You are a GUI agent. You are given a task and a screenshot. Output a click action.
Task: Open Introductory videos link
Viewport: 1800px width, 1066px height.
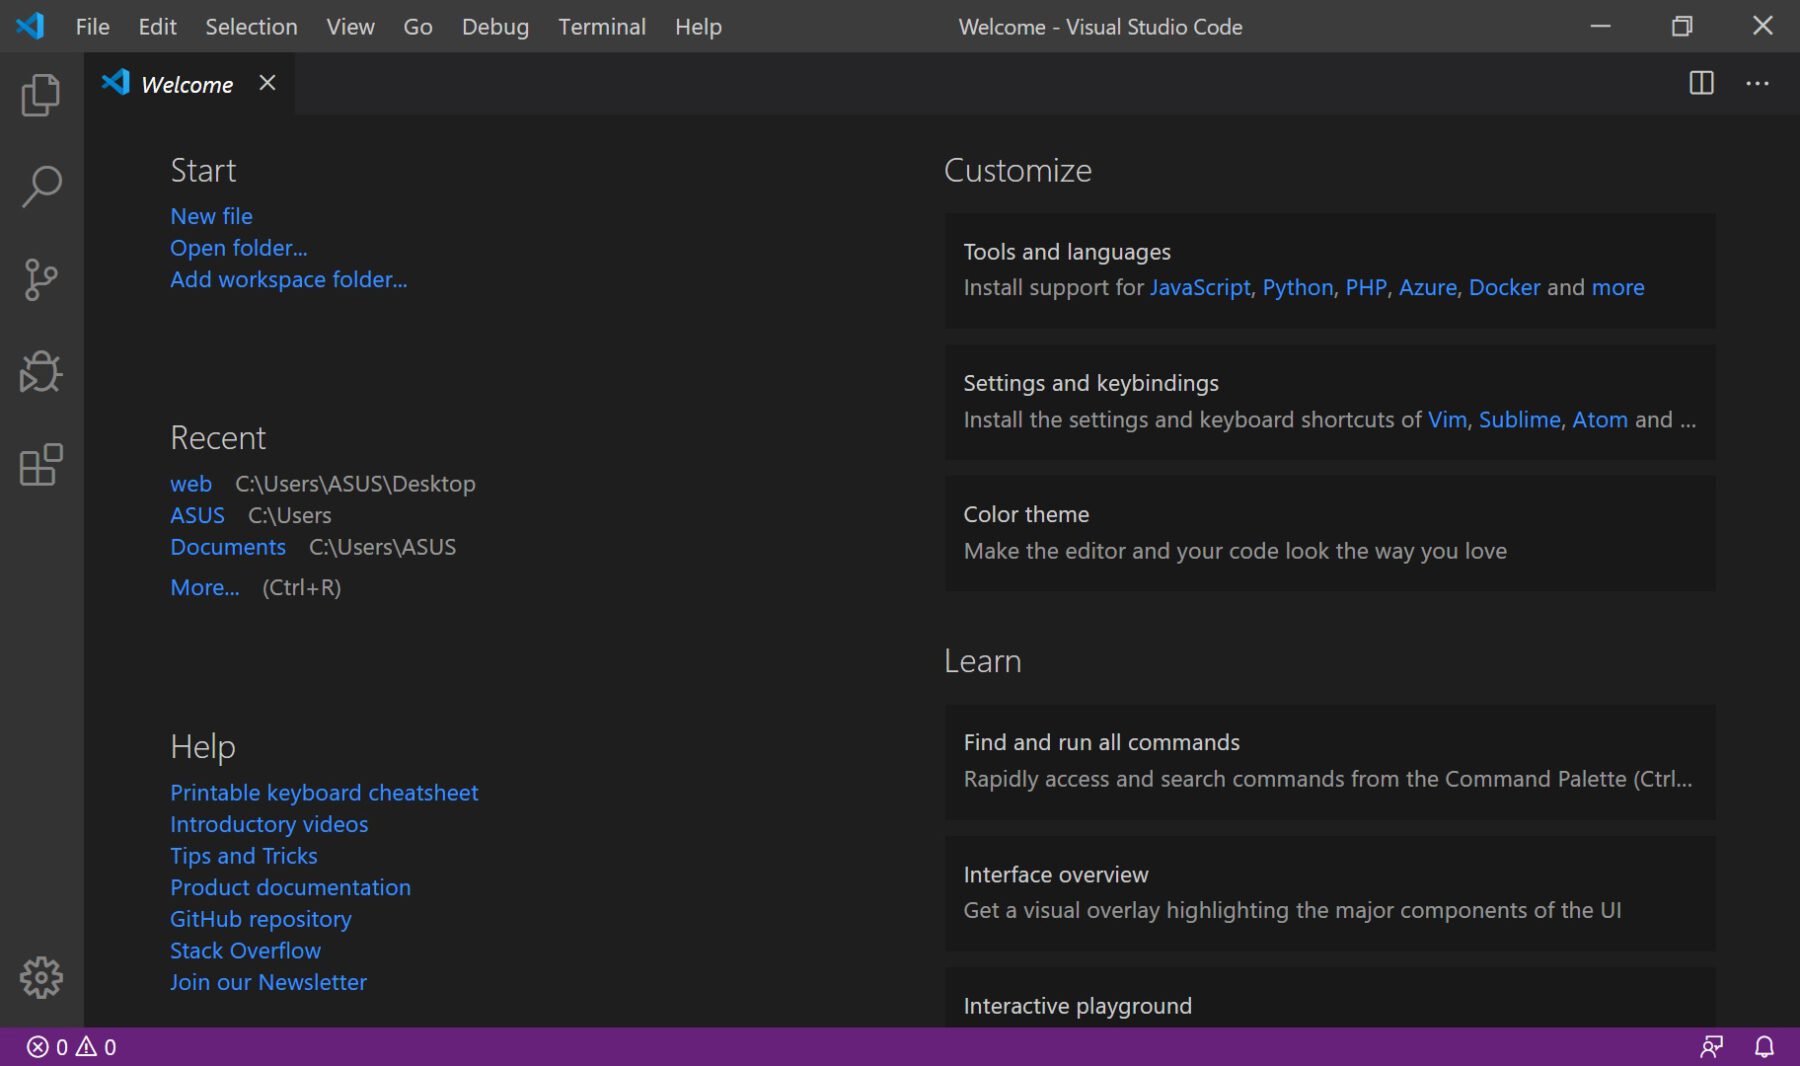click(269, 824)
